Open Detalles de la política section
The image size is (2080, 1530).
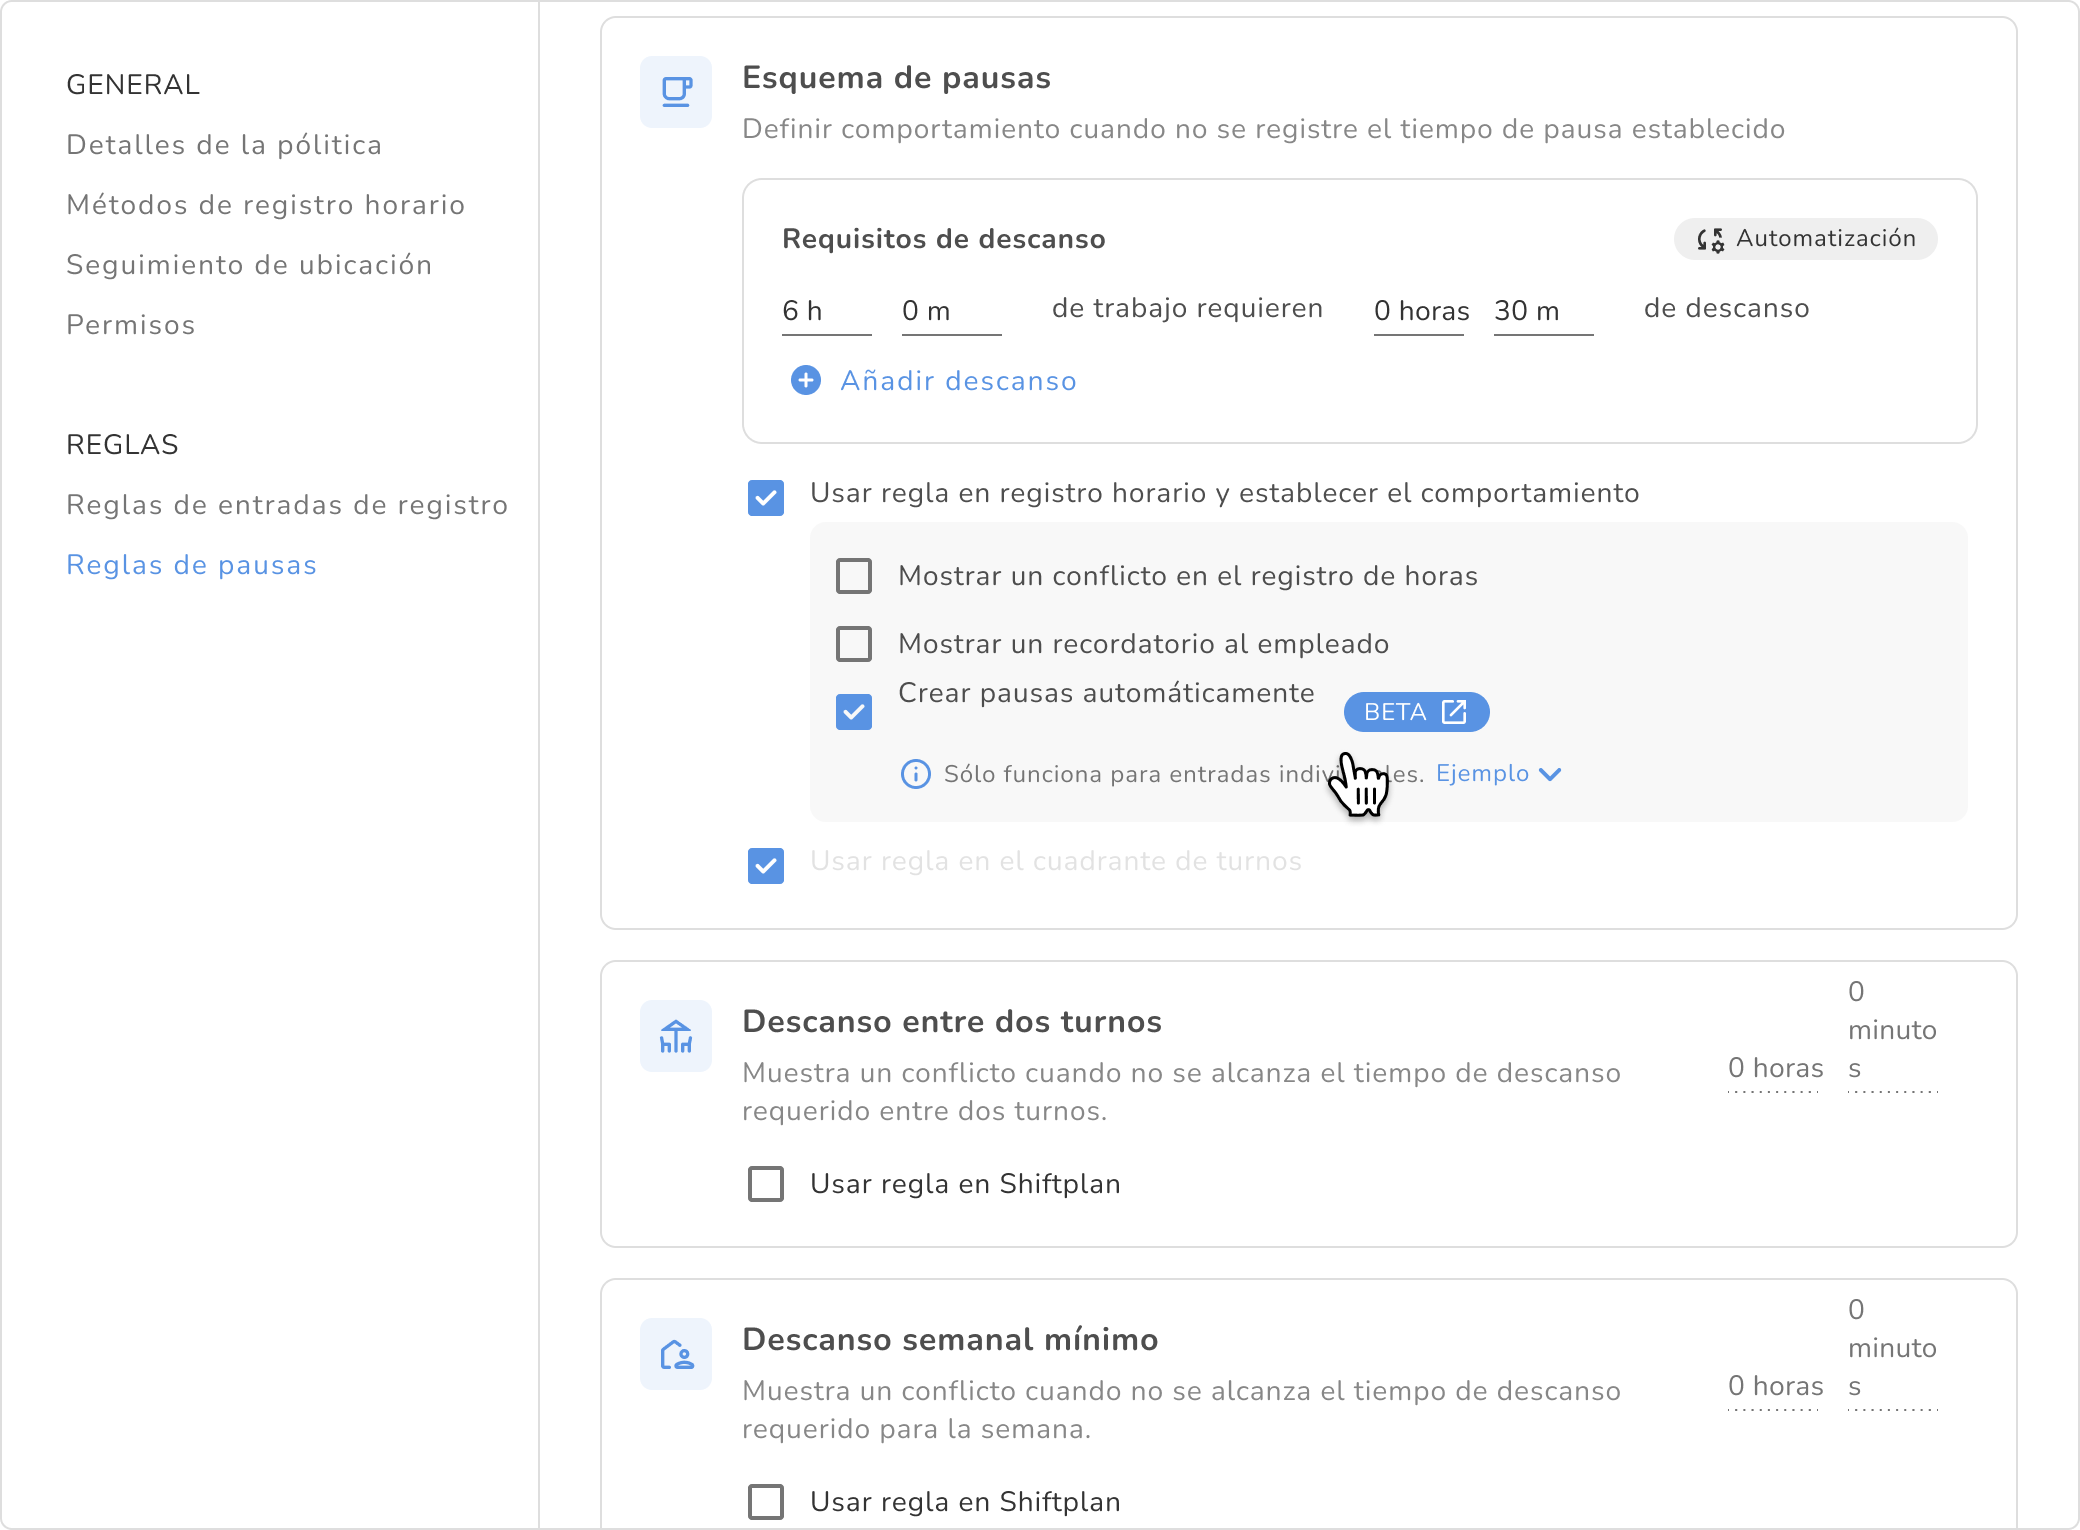(224, 145)
